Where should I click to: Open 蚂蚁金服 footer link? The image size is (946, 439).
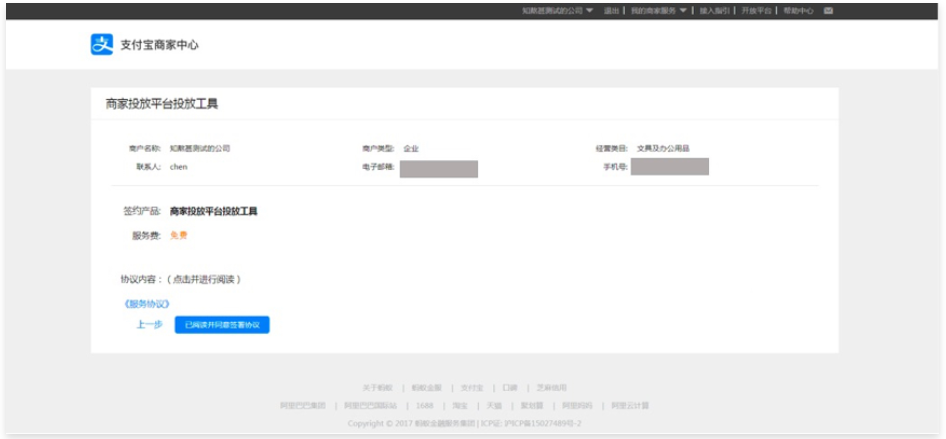[x=427, y=388]
